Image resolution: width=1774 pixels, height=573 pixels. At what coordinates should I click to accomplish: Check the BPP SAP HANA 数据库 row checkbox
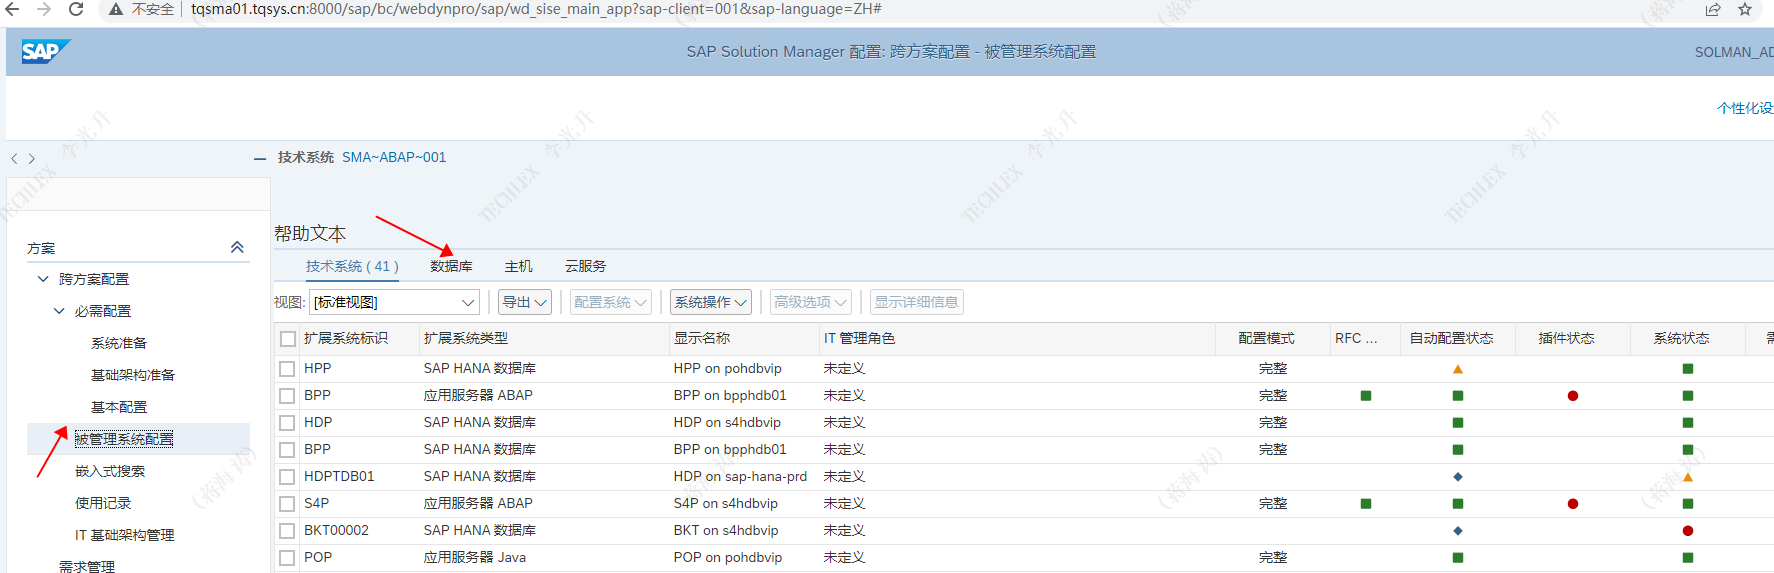tap(287, 450)
